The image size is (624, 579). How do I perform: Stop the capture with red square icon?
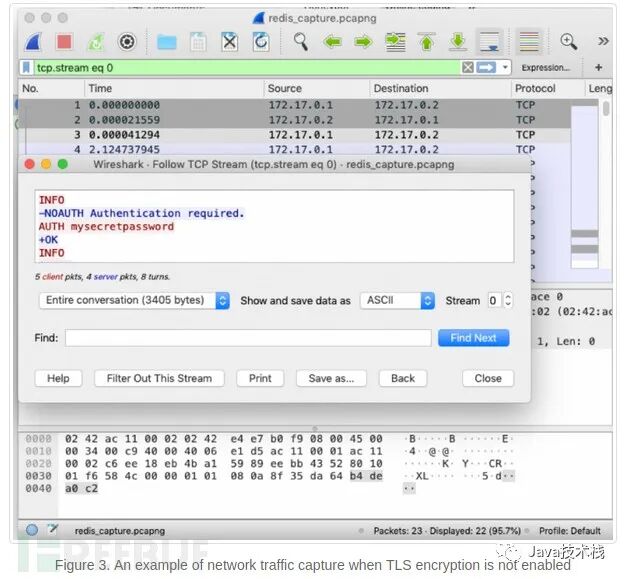click(x=64, y=42)
